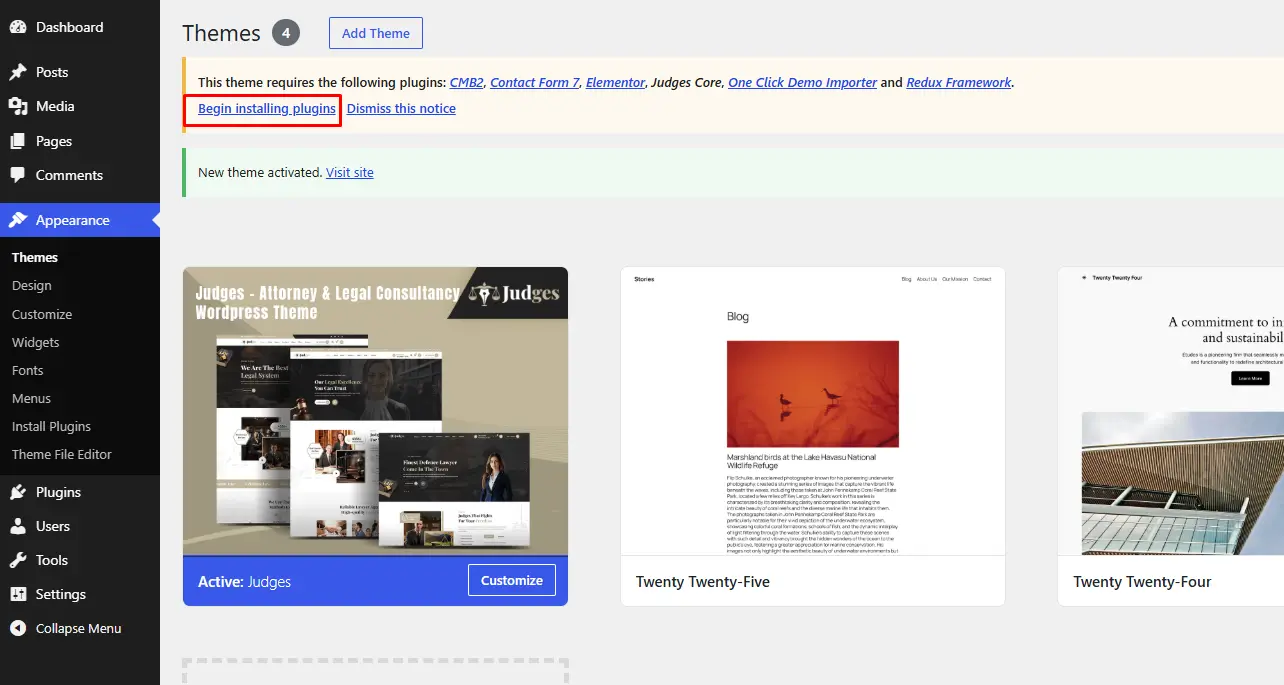Click the Collapse Menu arrow icon

(x=18, y=628)
